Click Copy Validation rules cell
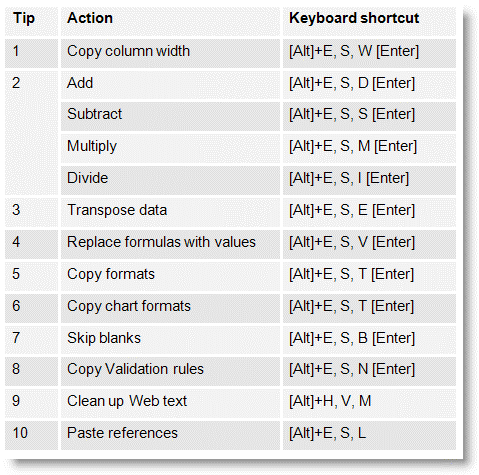Image resolution: width=479 pixels, height=475 pixels. click(170, 371)
